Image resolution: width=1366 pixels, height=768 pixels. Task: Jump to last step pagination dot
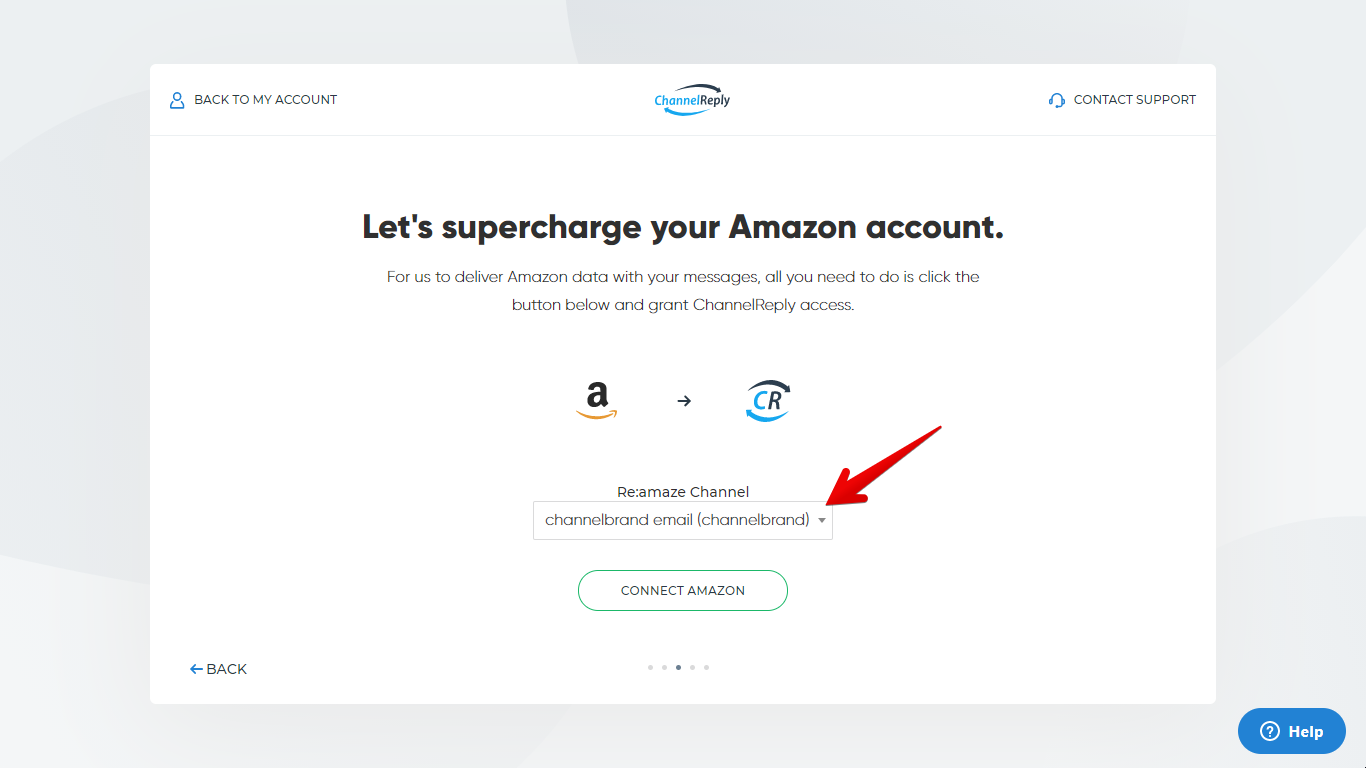(706, 667)
